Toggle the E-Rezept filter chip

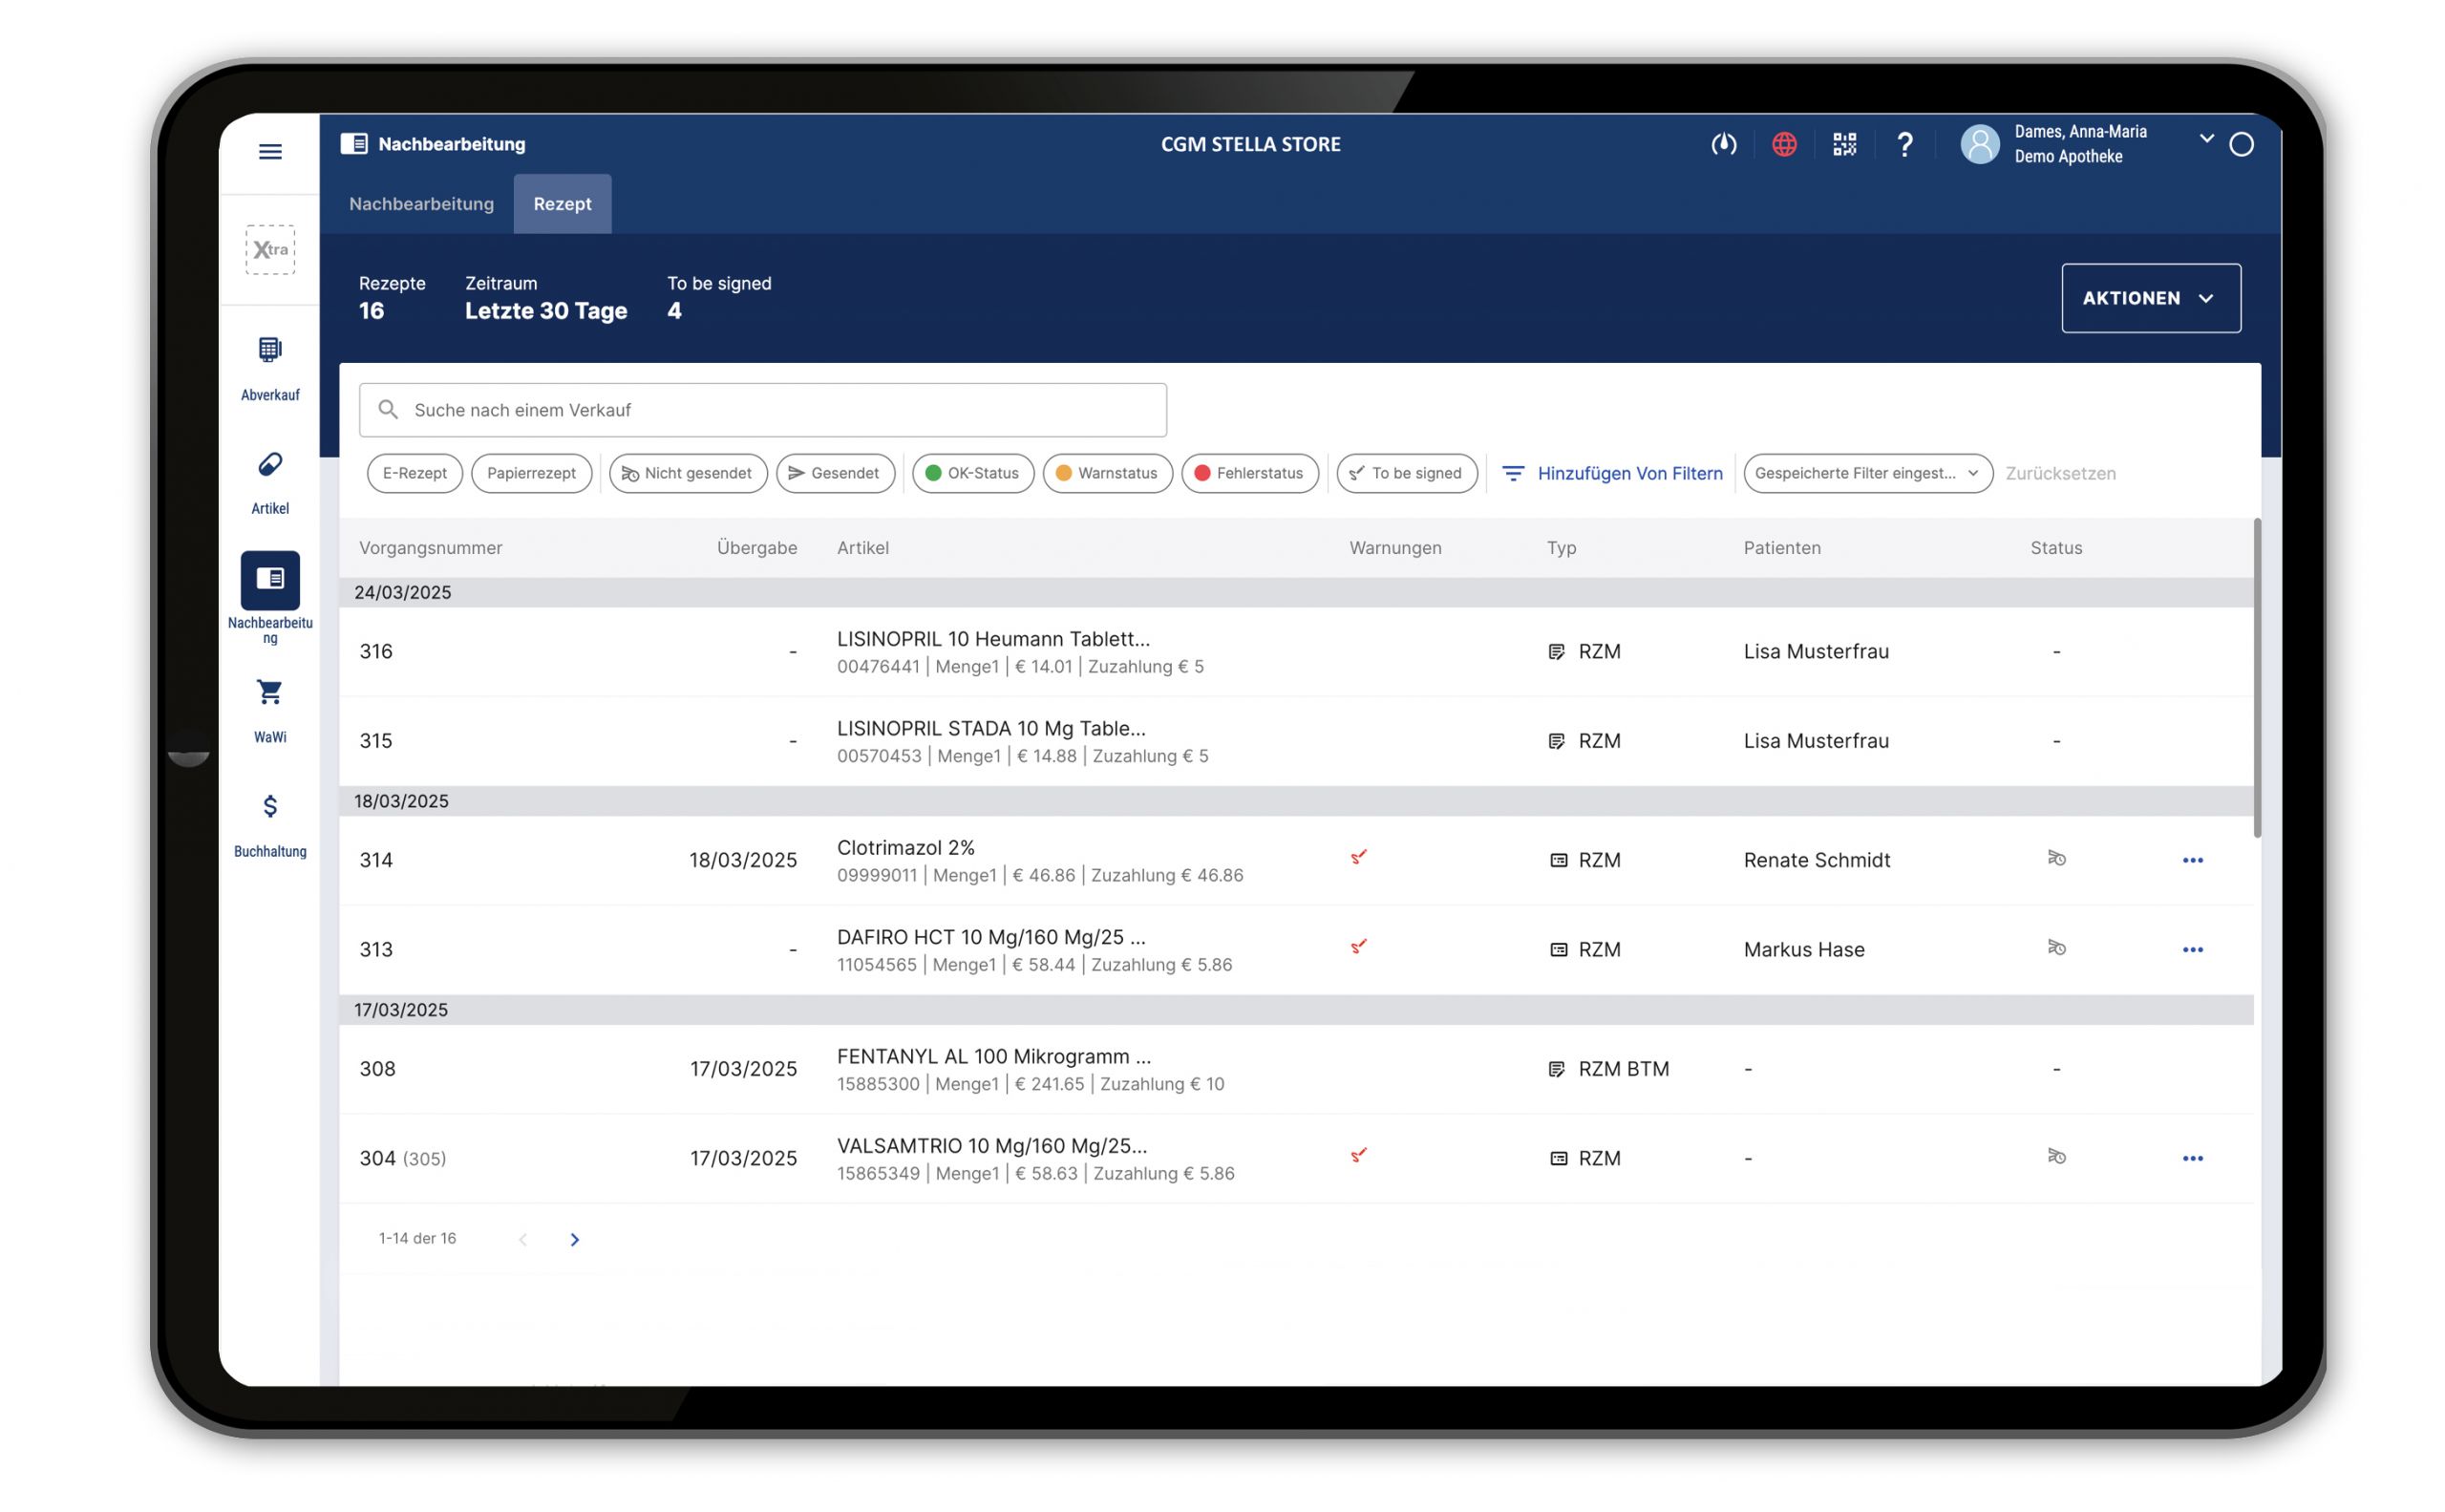tap(414, 473)
